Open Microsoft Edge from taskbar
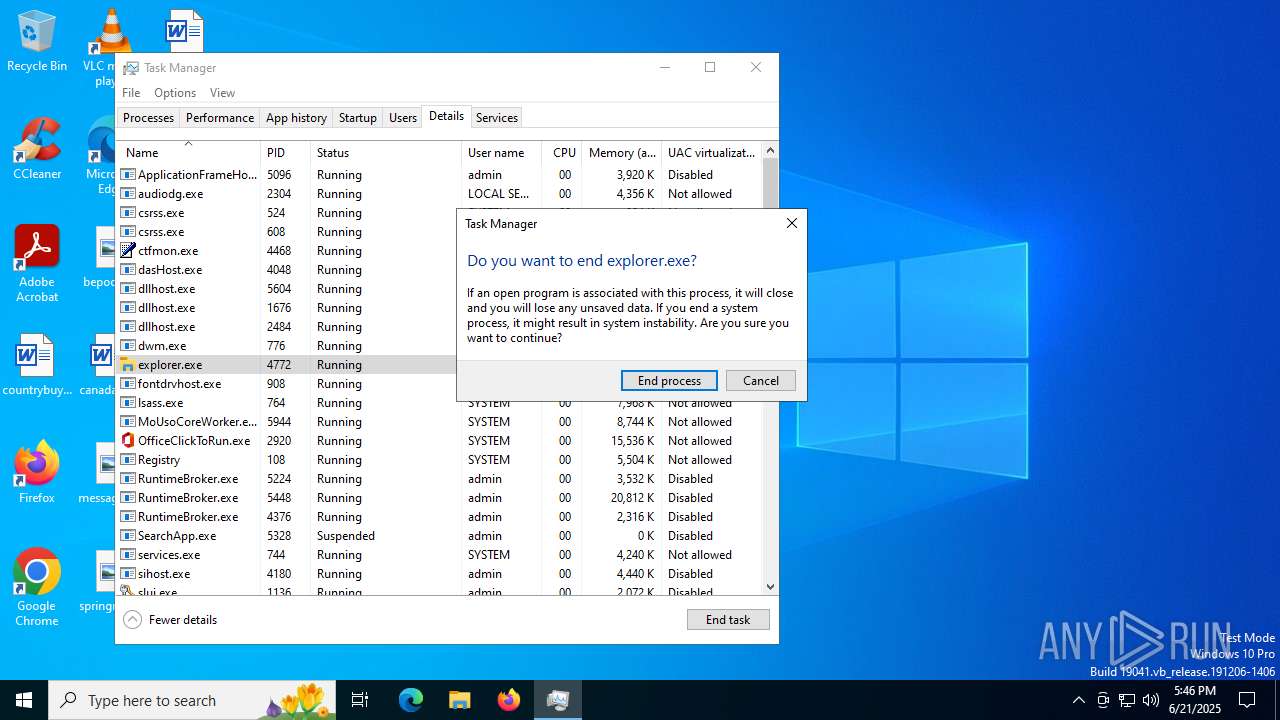The height and width of the screenshot is (720, 1280). (411, 700)
